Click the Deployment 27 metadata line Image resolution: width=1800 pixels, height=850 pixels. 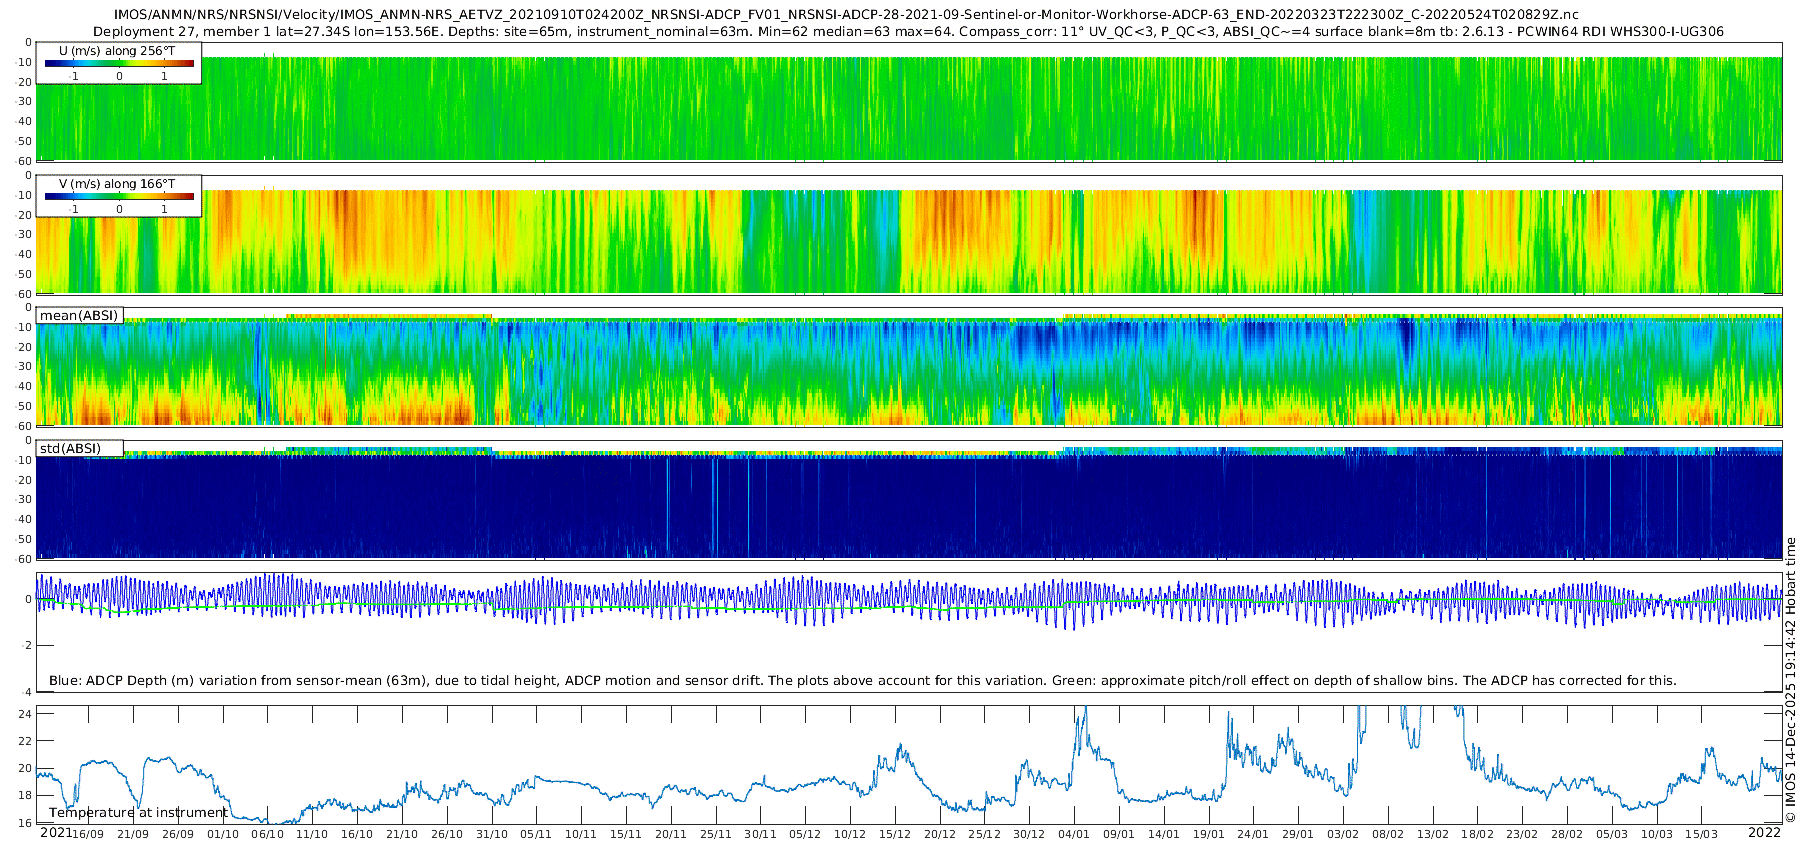(908, 31)
